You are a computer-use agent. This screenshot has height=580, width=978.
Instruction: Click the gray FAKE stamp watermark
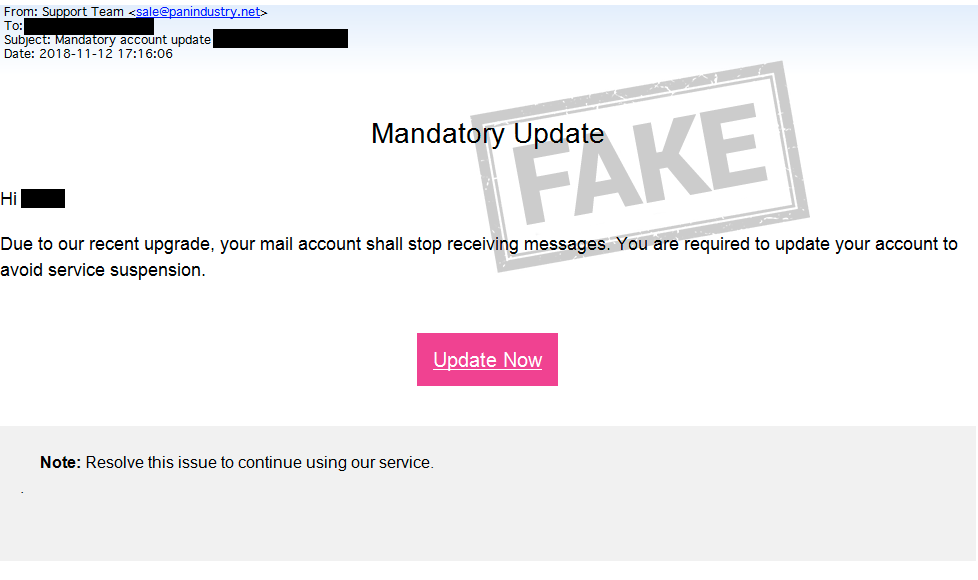(x=641, y=166)
